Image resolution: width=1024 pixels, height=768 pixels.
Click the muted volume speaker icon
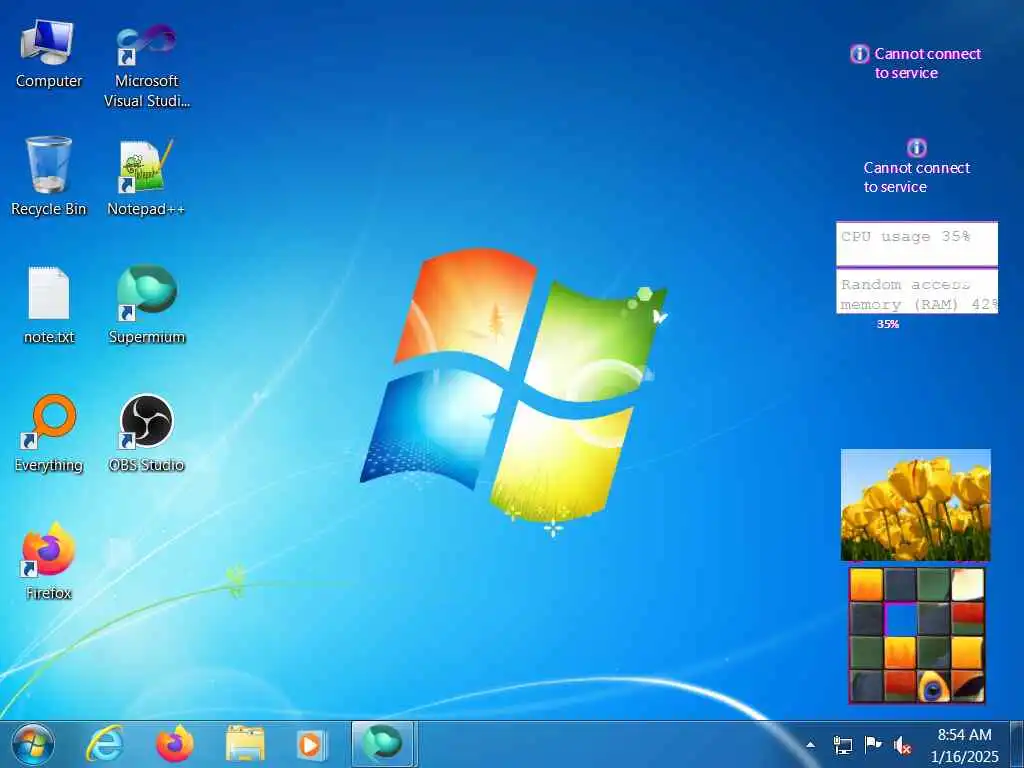[902, 745]
